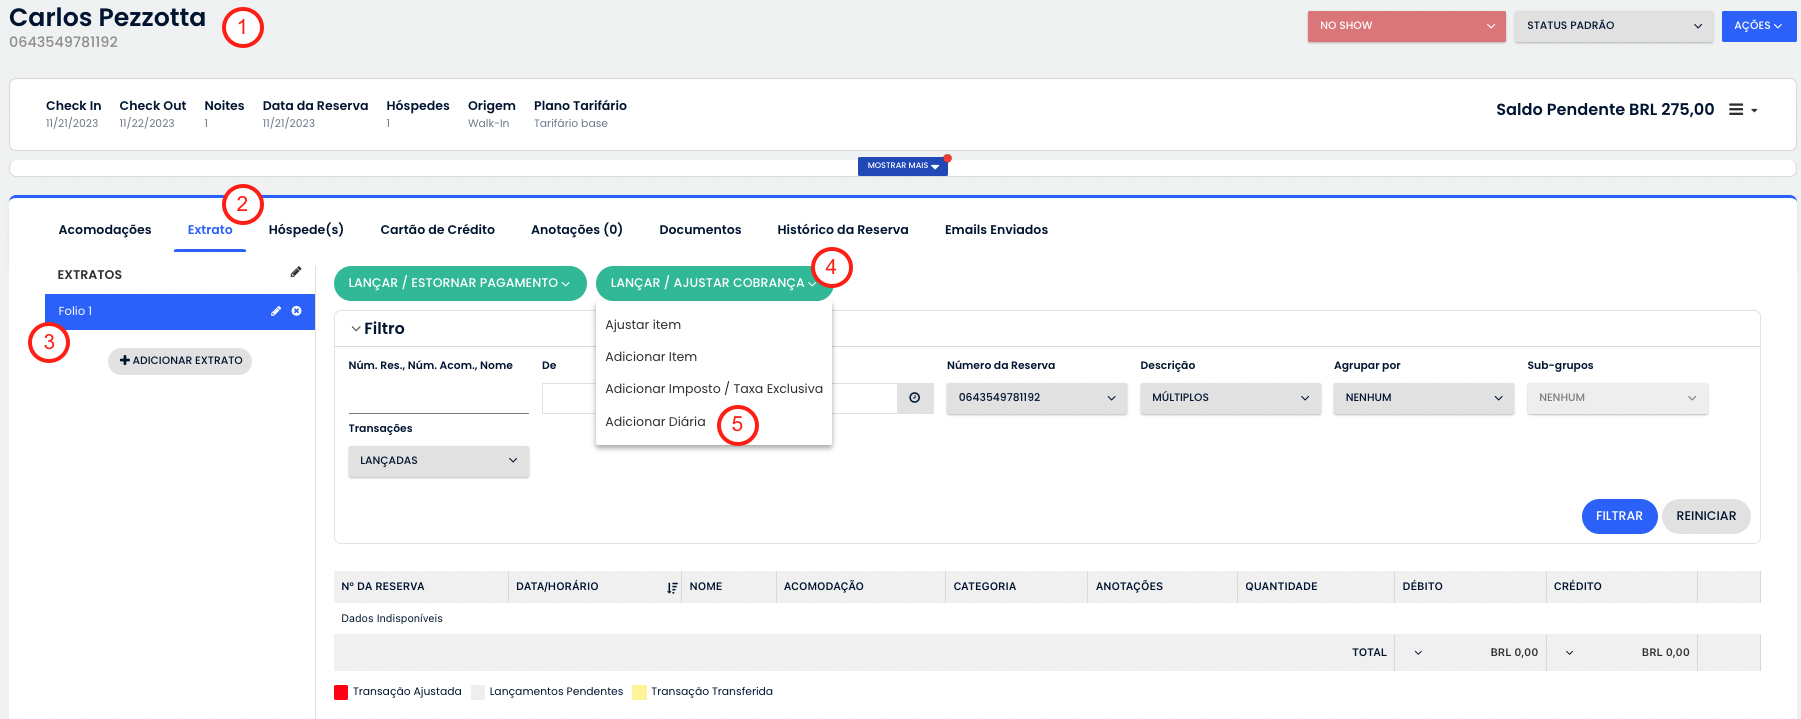Click the Núm. Res., Núm. Acom., Nome field
The image size is (1801, 719).
(438, 399)
